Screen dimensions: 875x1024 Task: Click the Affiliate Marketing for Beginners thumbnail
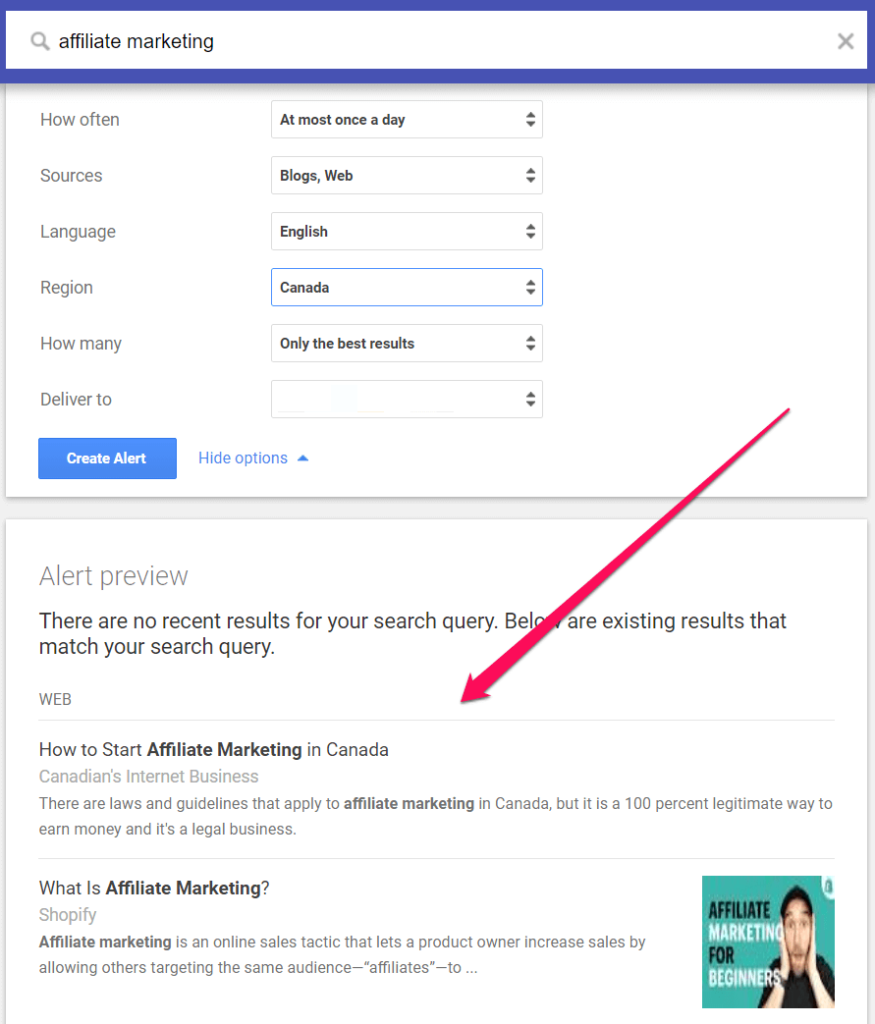[767, 941]
